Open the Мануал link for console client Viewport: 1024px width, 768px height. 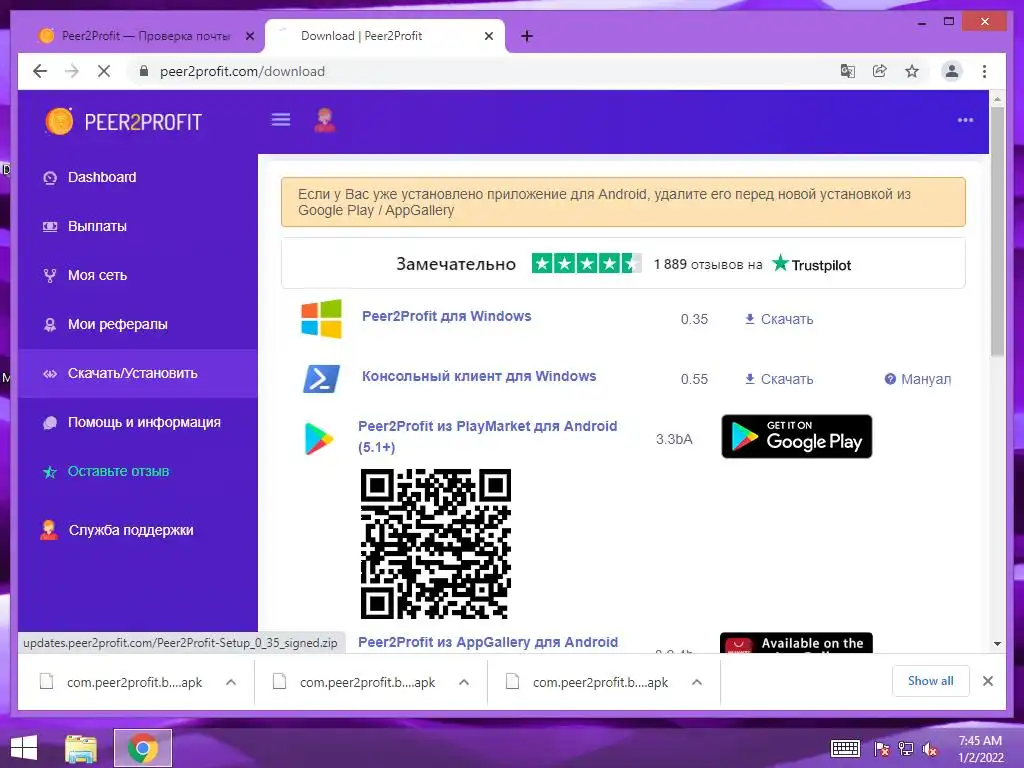918,379
